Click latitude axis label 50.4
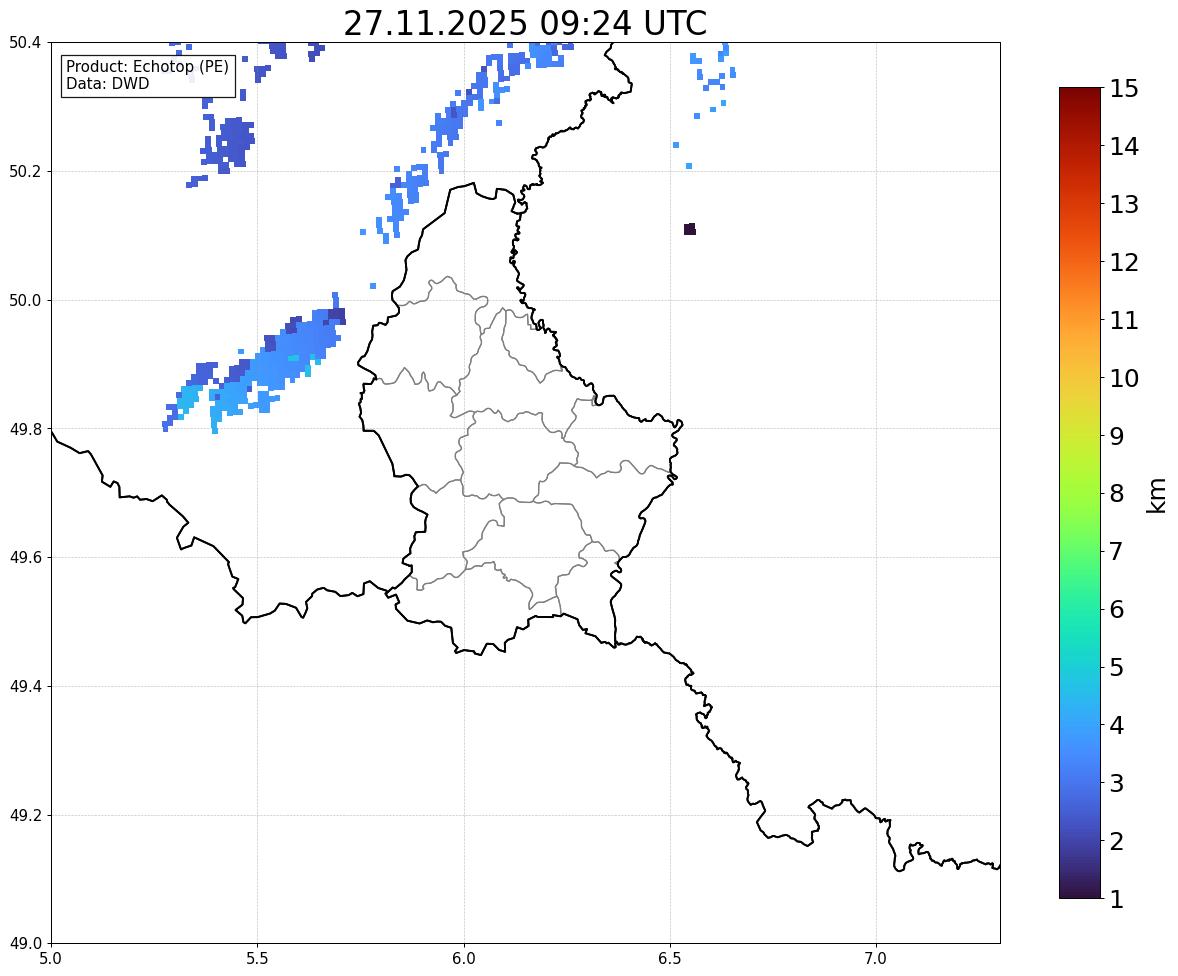 [25, 43]
